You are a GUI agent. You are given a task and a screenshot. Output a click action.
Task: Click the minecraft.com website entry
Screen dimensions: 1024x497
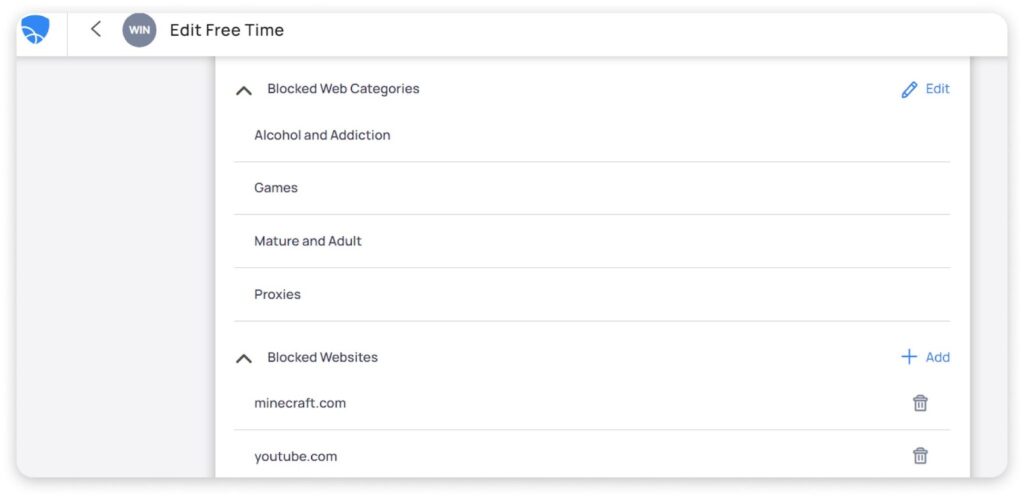click(300, 403)
